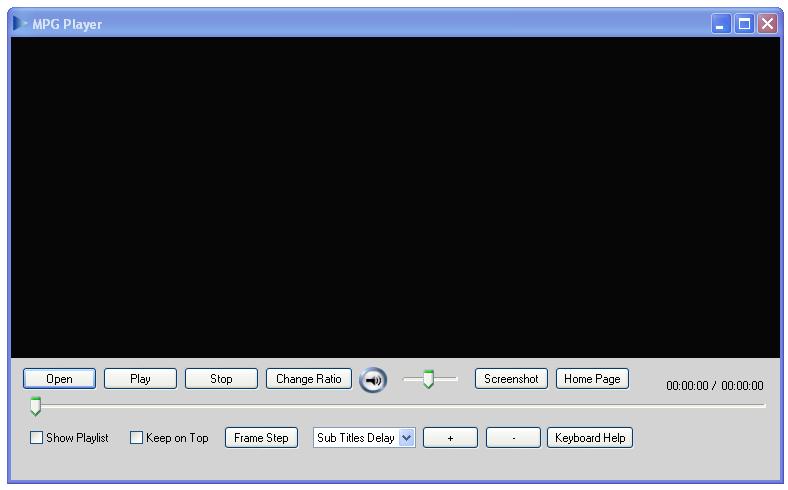Open a media file

pos(59,379)
